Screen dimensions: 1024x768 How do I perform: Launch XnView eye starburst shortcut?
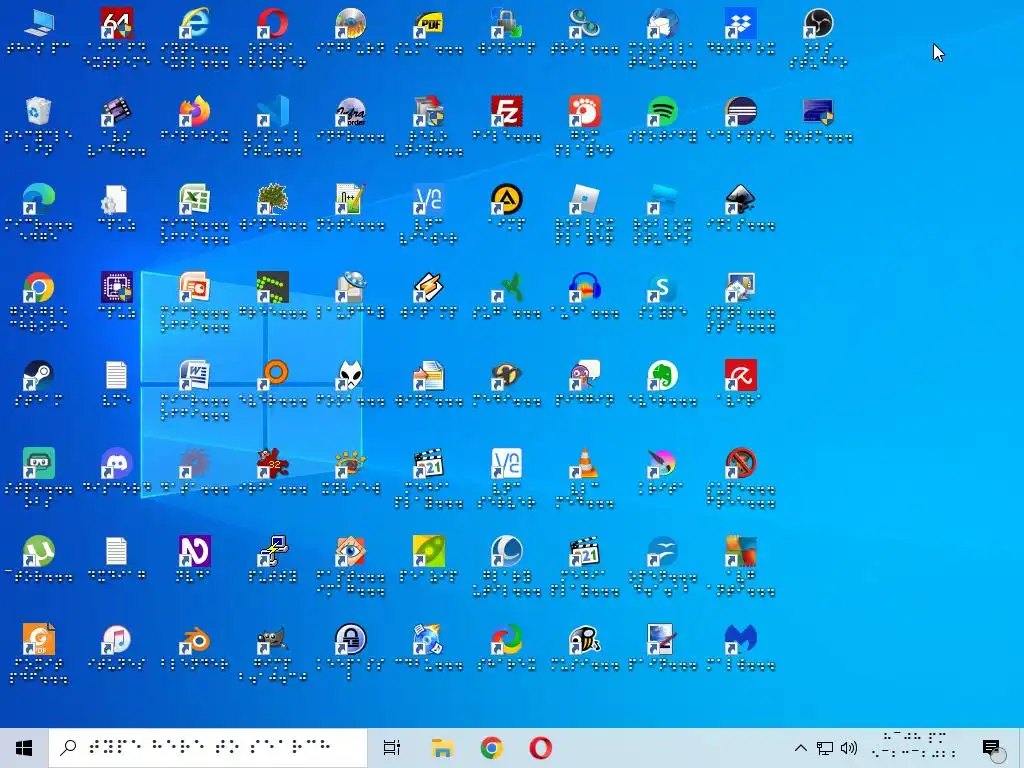[351, 463]
